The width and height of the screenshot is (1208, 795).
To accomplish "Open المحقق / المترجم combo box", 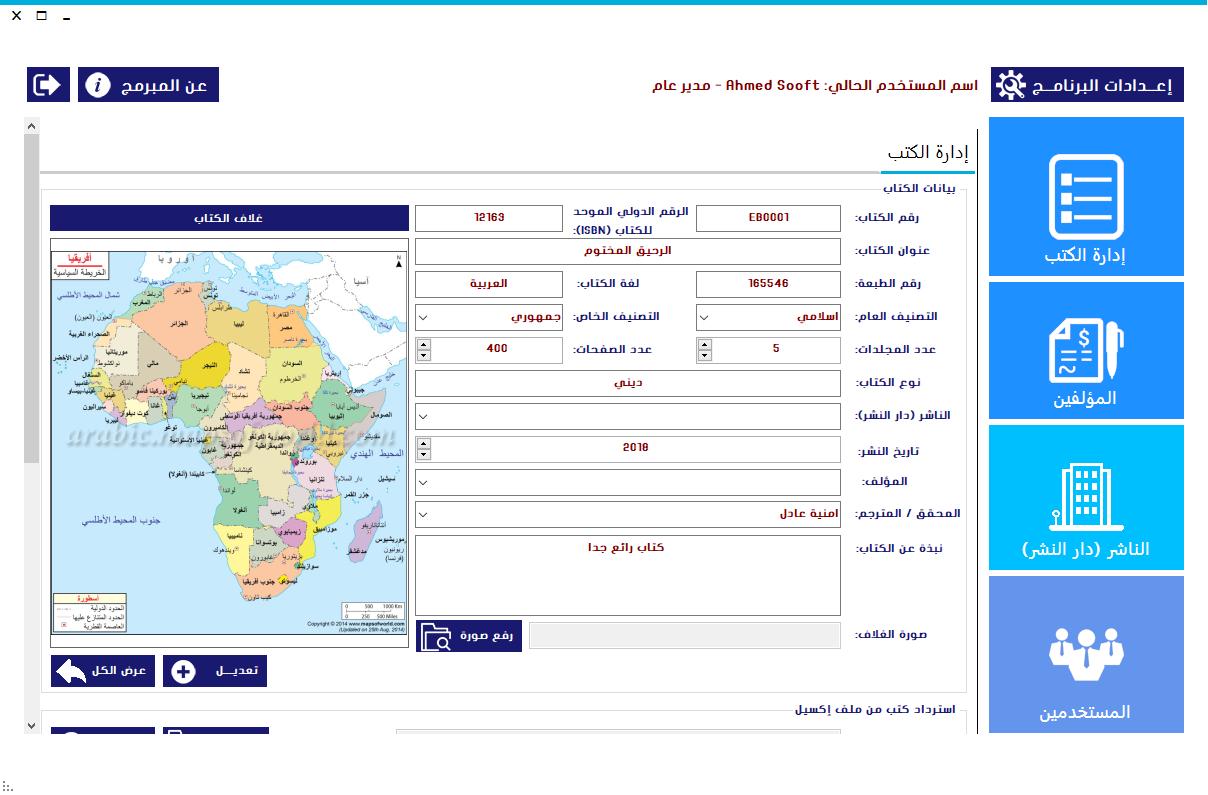I will click(628, 515).
